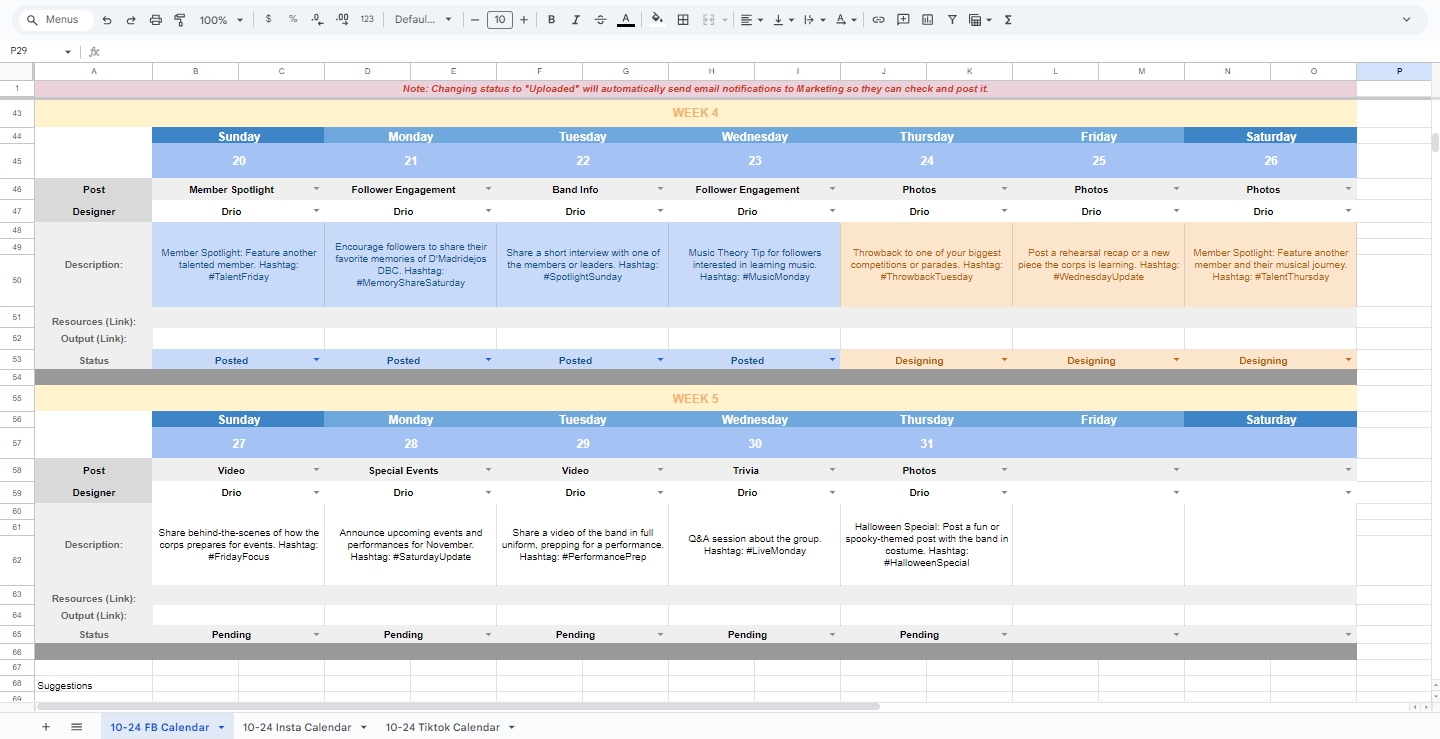Viewport: 1440px width, 739px height.
Task: Activate the Paint format tool
Action: 180,20
